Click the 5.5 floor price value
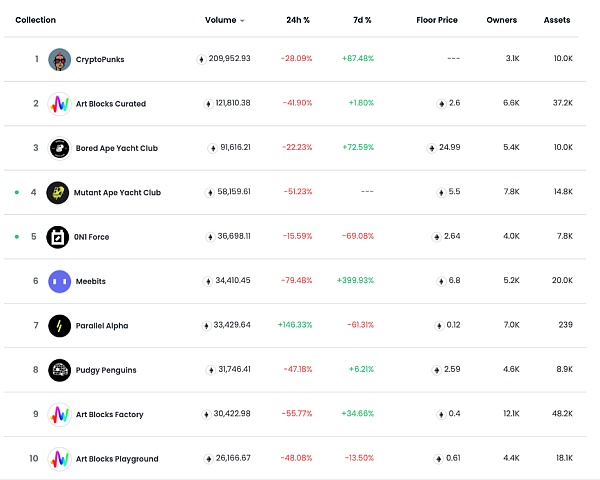Viewport: 600px width, 480px height. click(x=454, y=192)
